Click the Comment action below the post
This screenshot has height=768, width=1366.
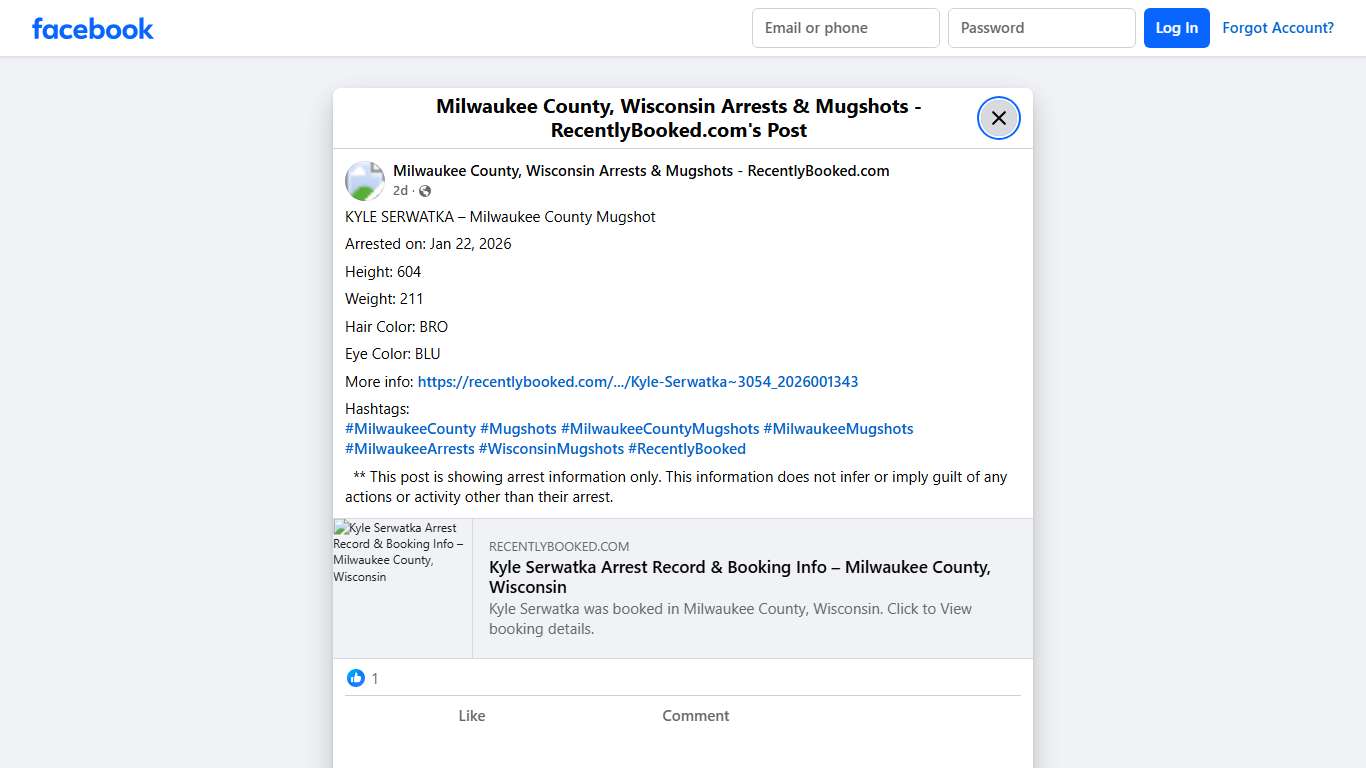tap(695, 715)
